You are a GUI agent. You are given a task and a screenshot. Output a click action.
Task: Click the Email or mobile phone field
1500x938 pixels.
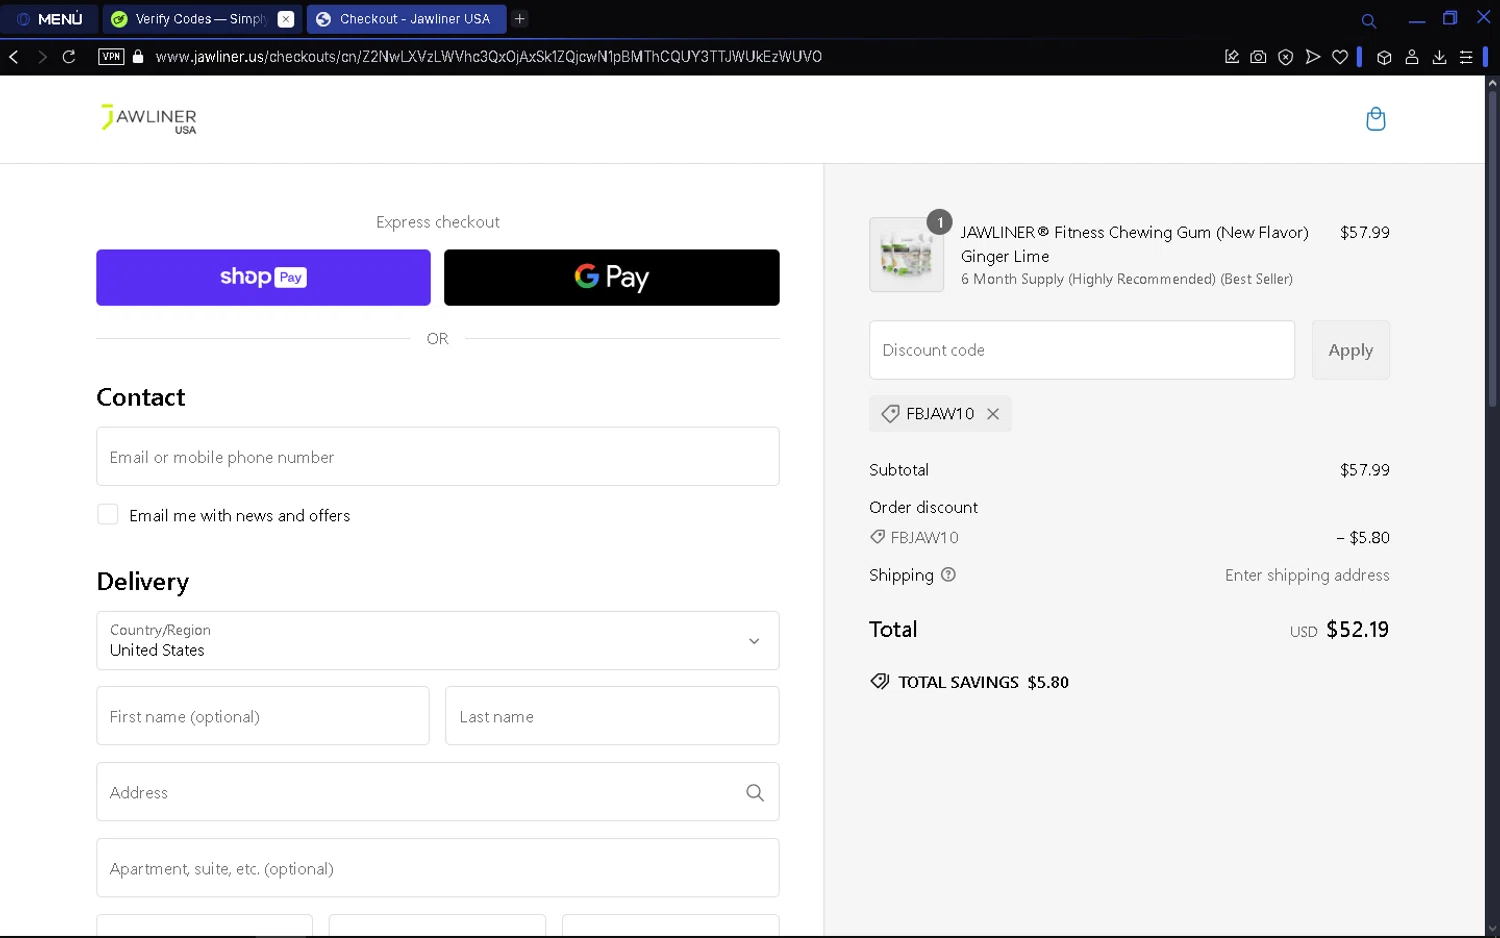click(x=437, y=457)
